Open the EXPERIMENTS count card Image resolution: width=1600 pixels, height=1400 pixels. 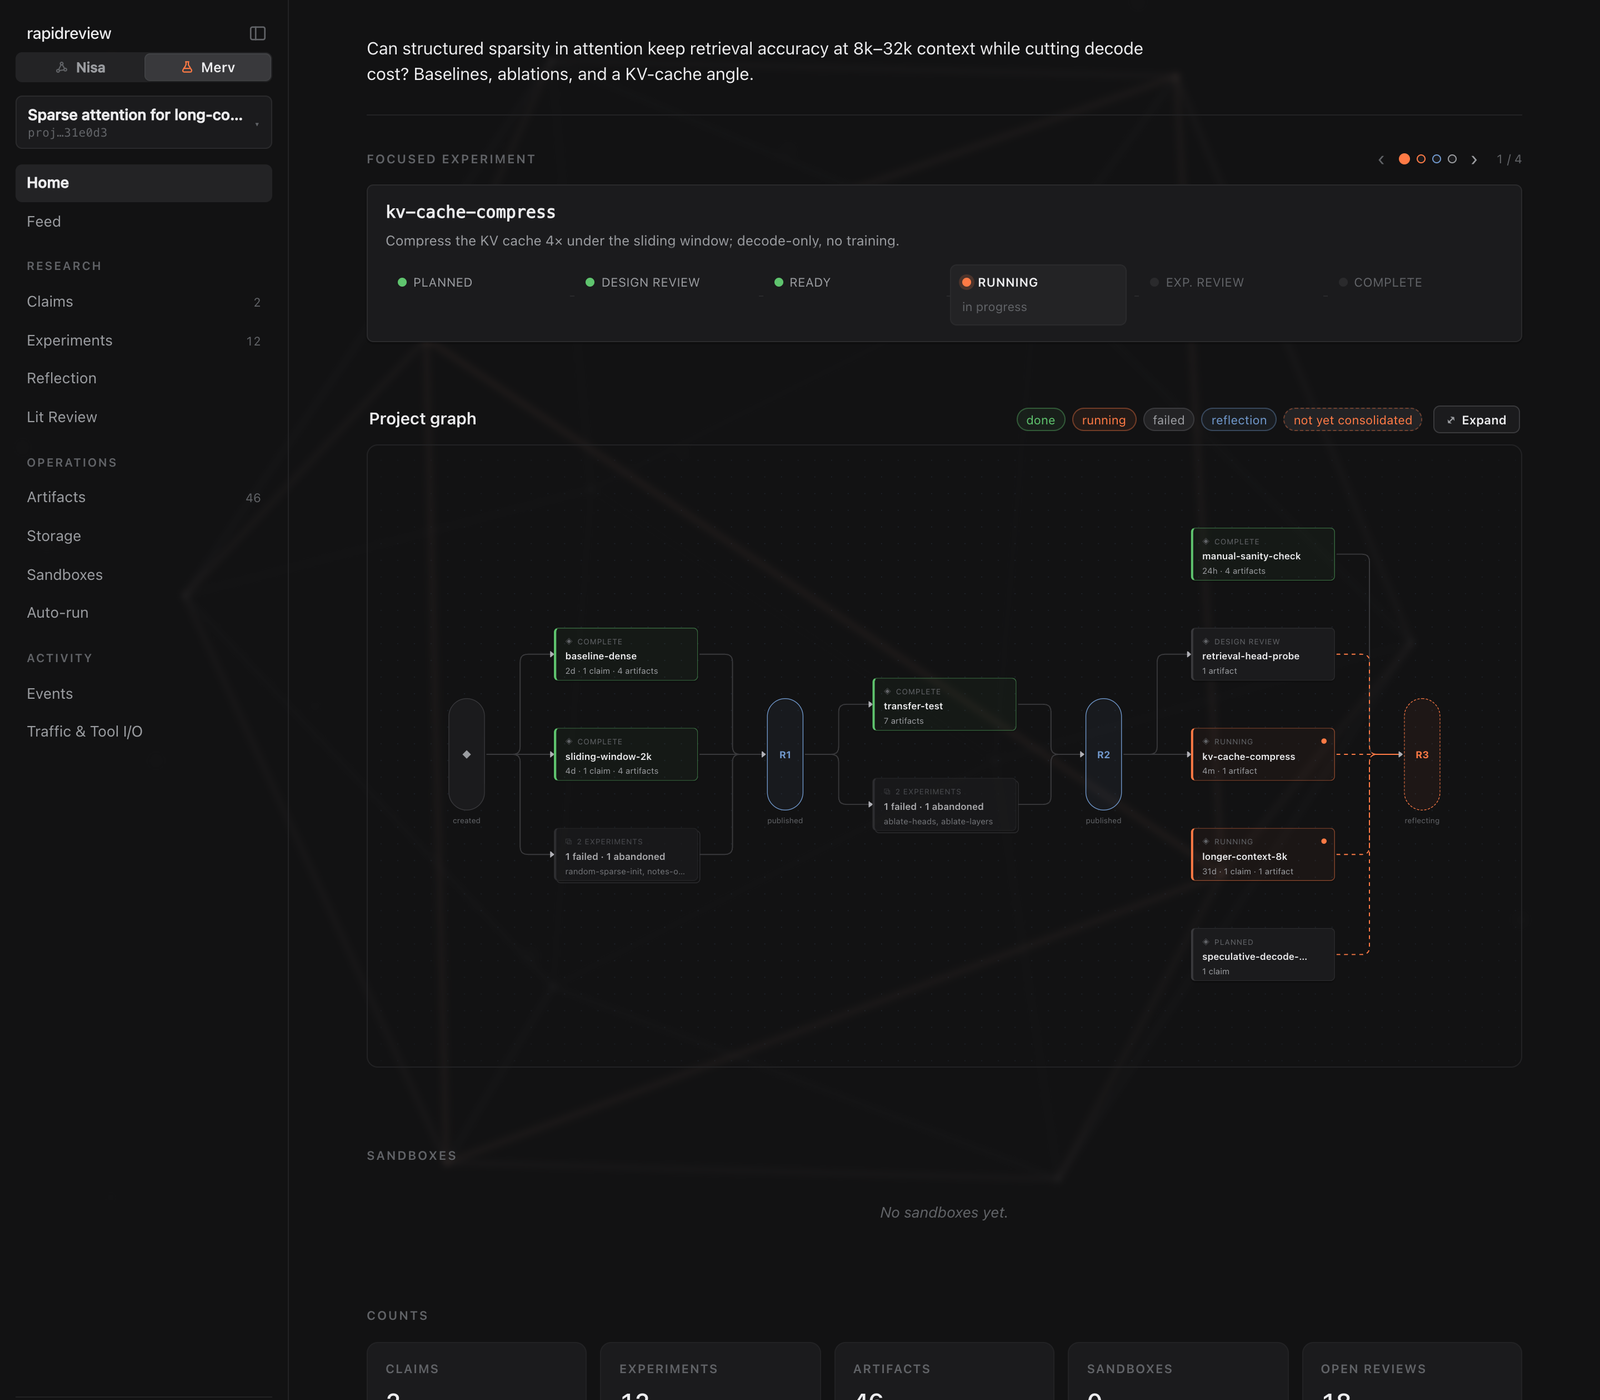[710, 1371]
